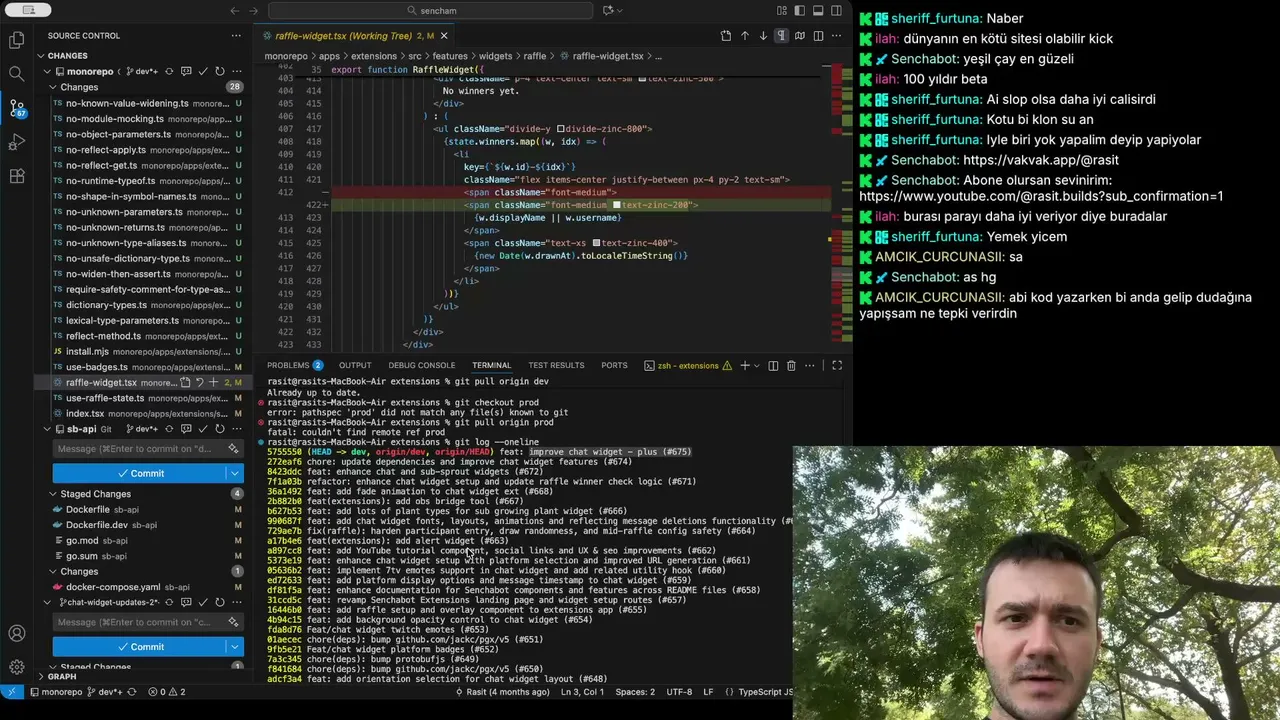Open new terminal launch profile dropdown
Image resolution: width=1280 pixels, height=720 pixels.
tap(756, 366)
